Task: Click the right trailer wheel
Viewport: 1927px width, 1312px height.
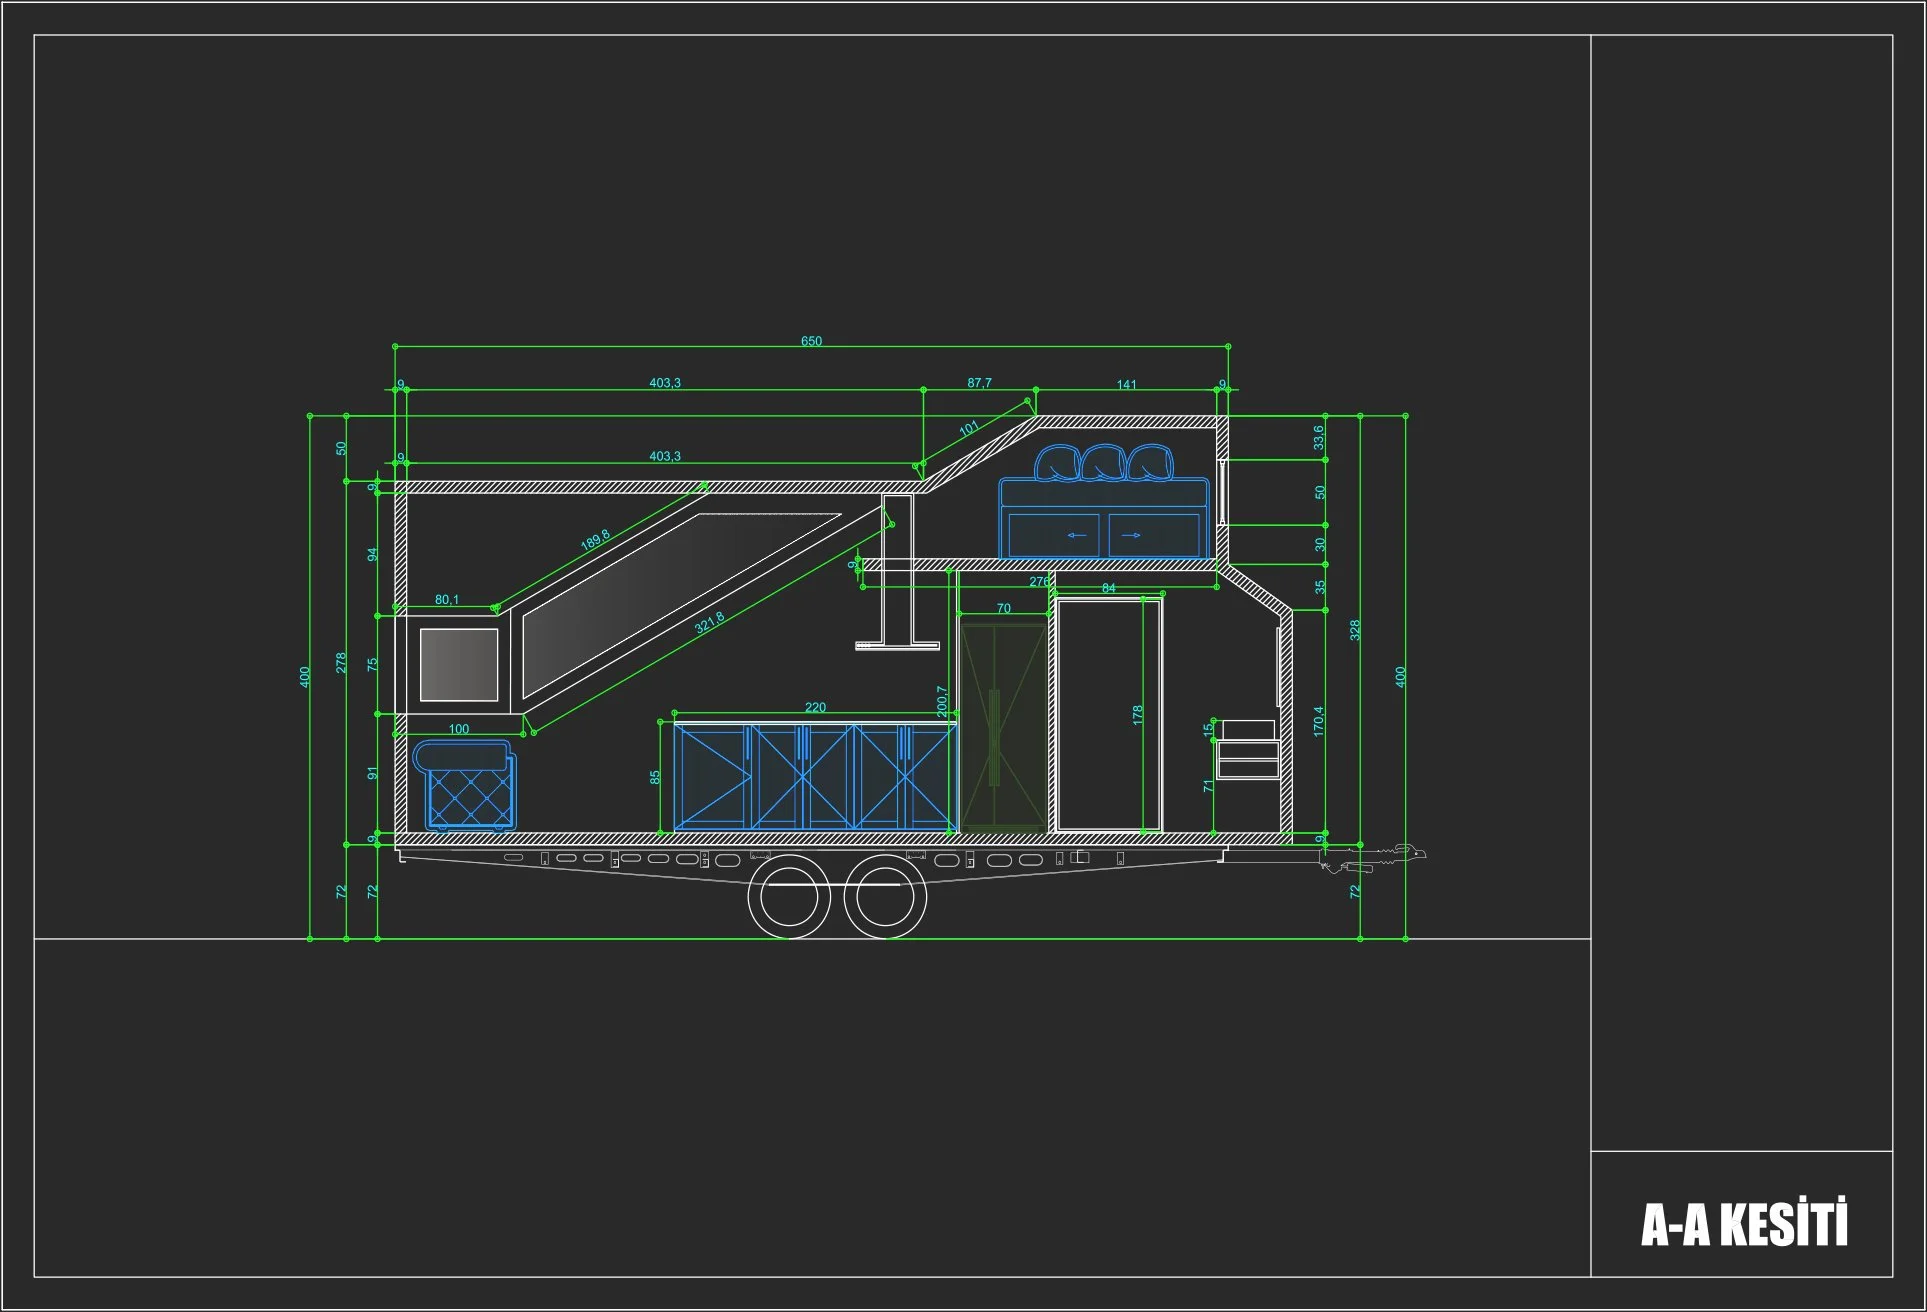Action: pyautogui.click(x=885, y=896)
